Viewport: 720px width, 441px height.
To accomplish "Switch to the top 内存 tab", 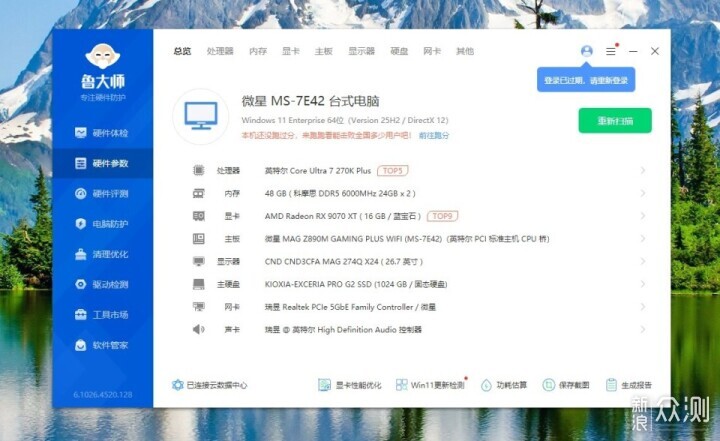I will pyautogui.click(x=258, y=51).
